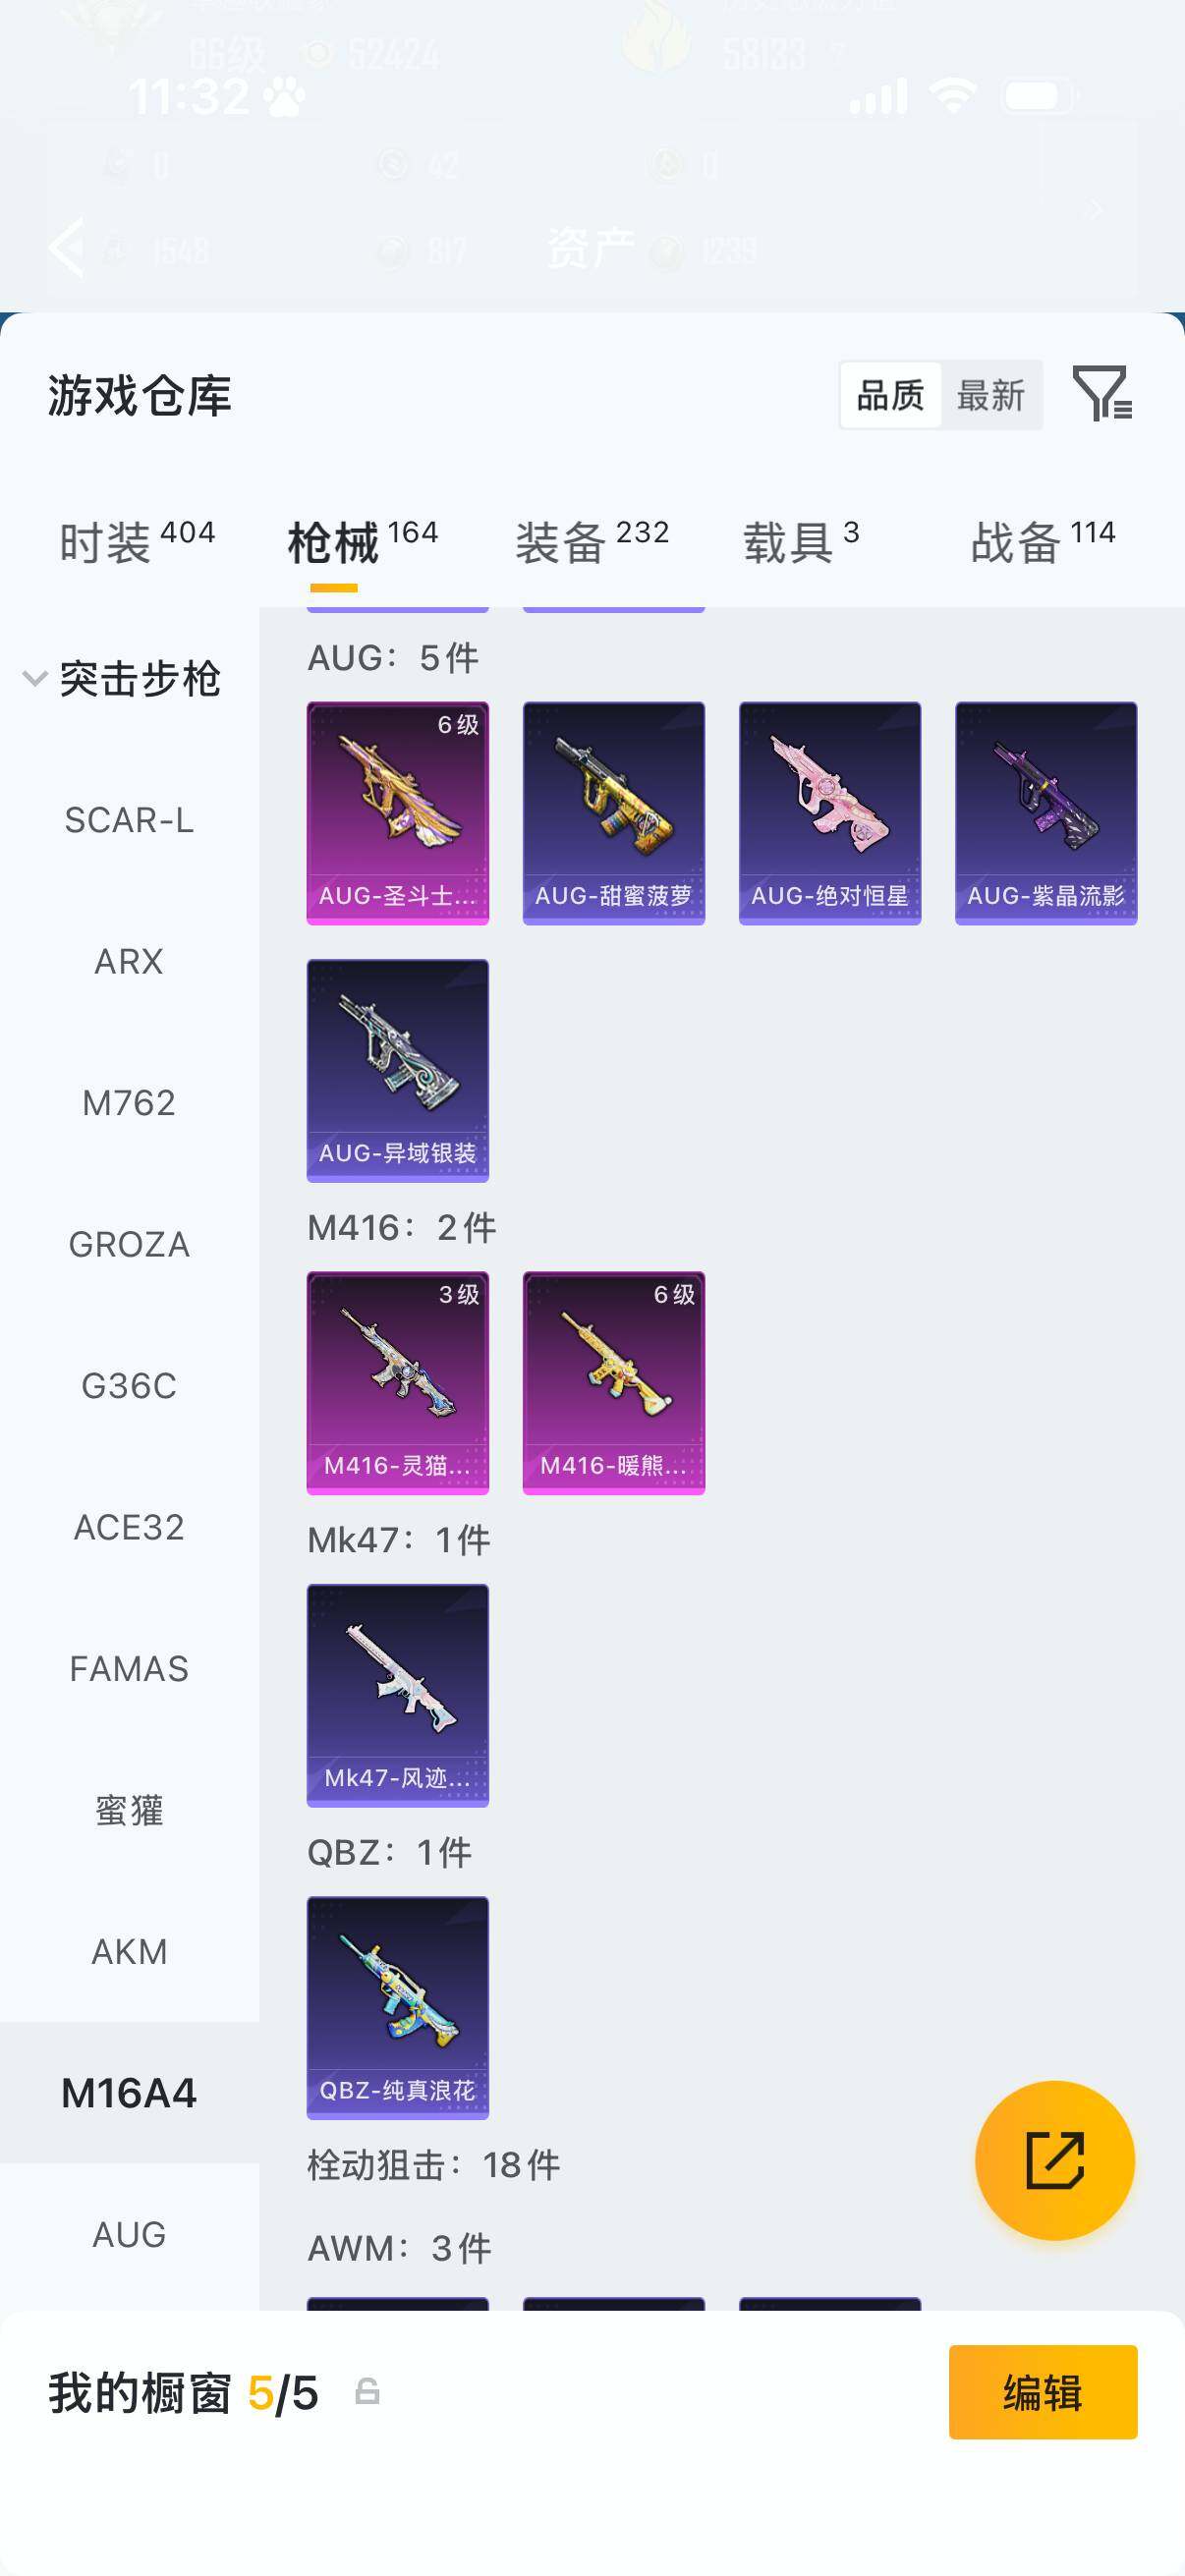Click the 编辑 button
The width and height of the screenshot is (1185, 2576).
(x=1043, y=2392)
